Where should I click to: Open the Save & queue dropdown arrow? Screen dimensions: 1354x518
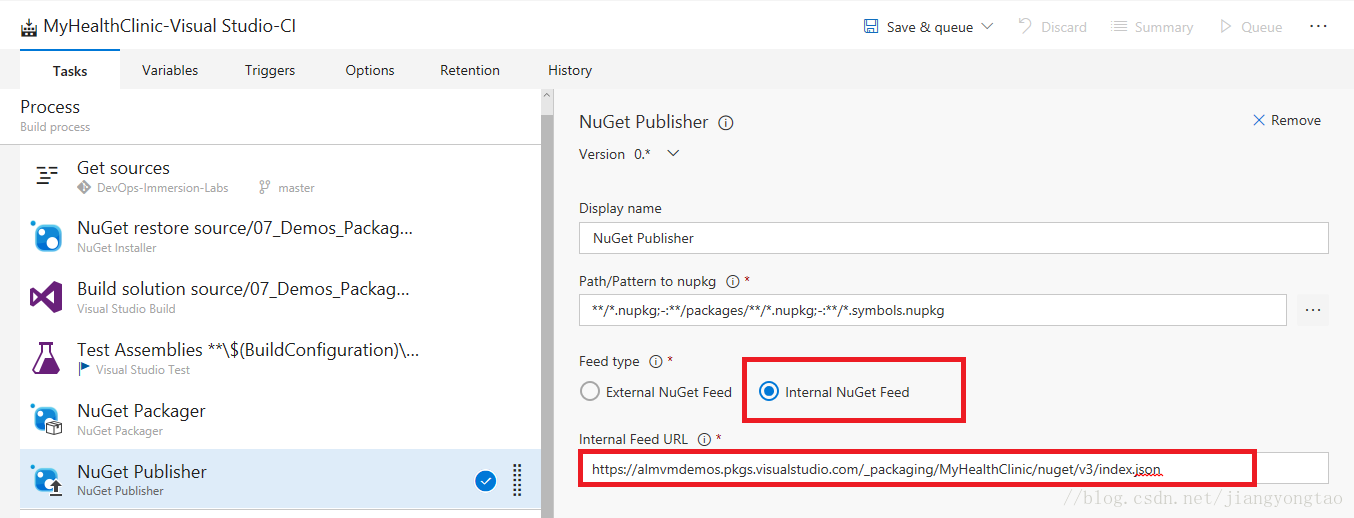tap(987, 26)
